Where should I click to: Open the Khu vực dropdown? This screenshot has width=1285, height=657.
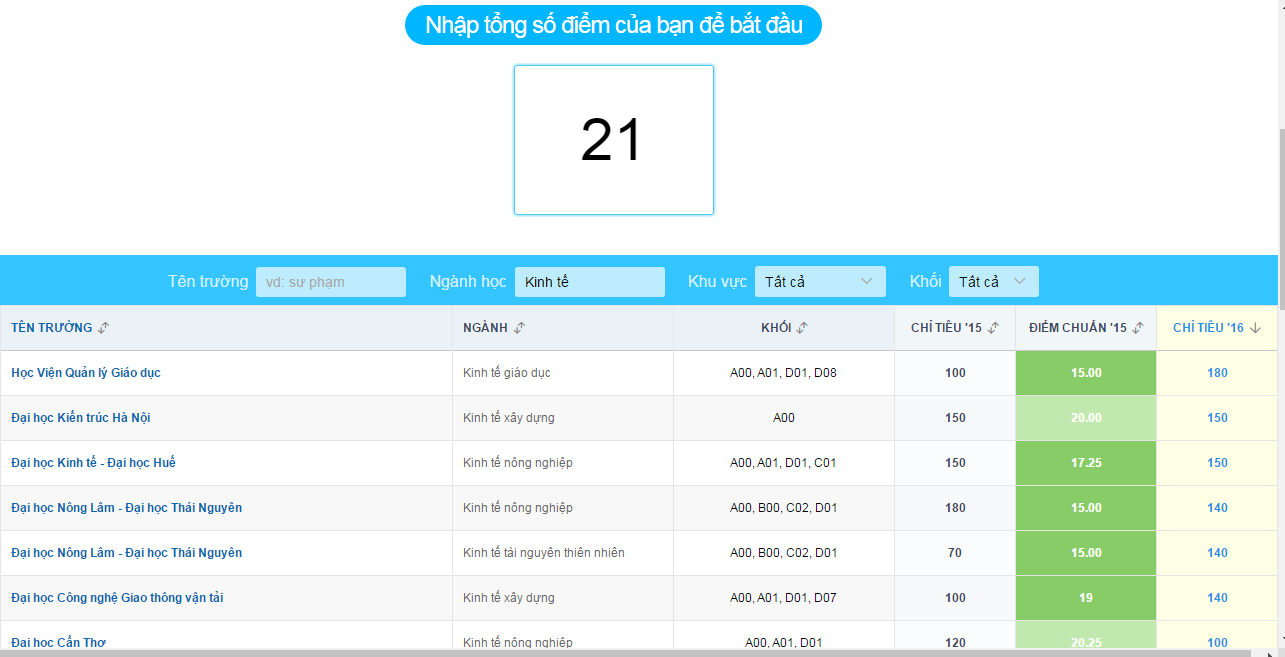click(x=820, y=282)
